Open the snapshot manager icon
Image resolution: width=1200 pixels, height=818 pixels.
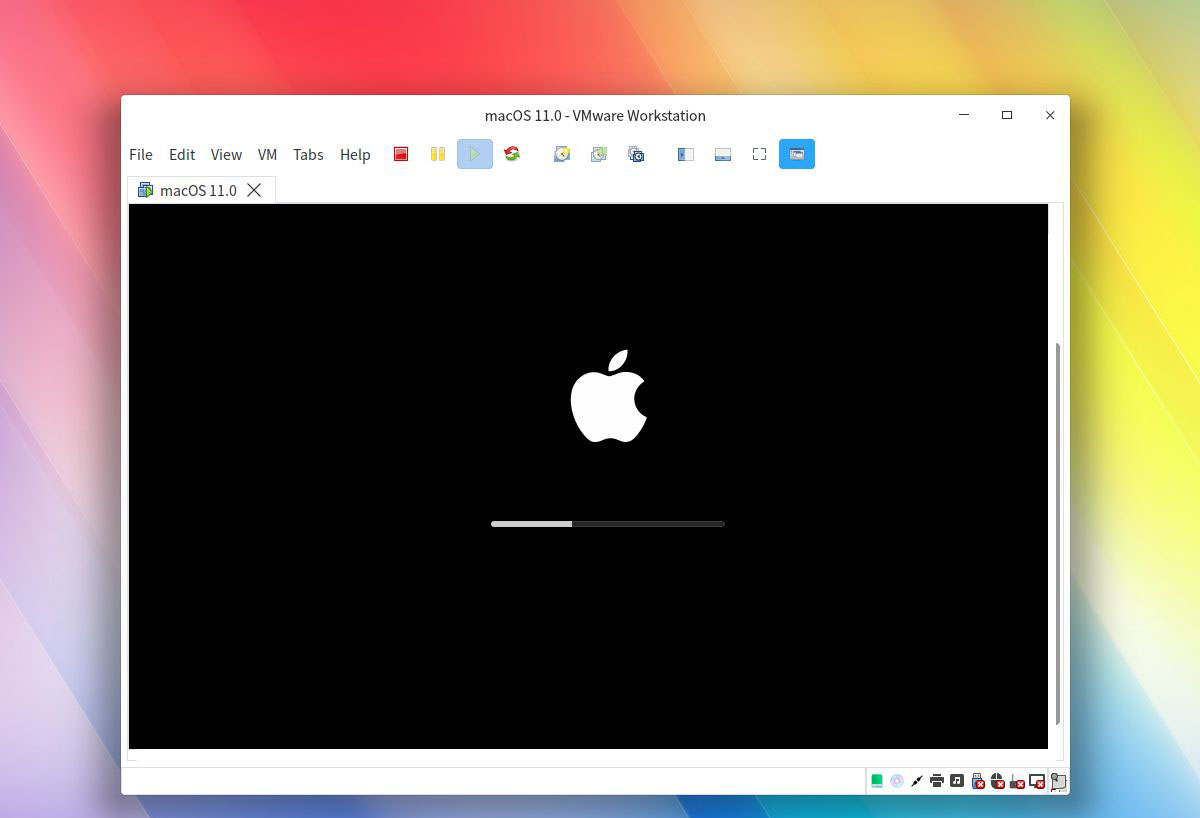click(x=636, y=154)
